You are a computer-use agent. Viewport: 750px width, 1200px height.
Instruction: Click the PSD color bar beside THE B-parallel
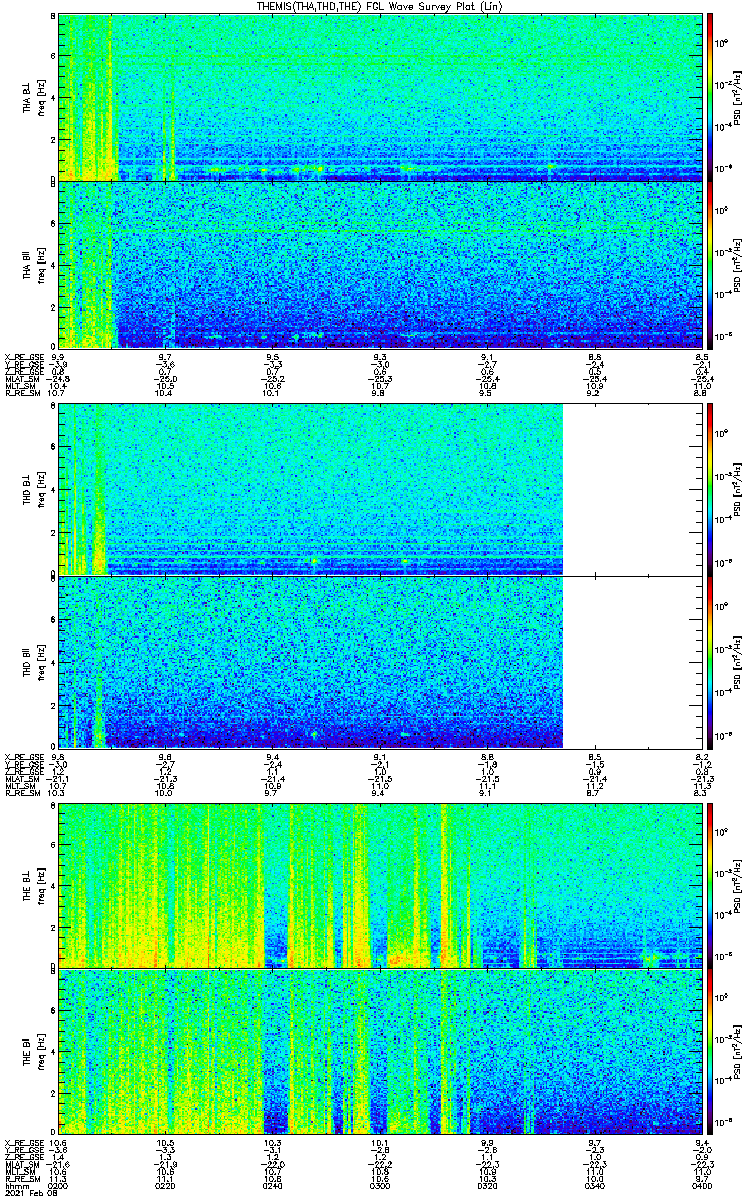(x=710, y=1051)
